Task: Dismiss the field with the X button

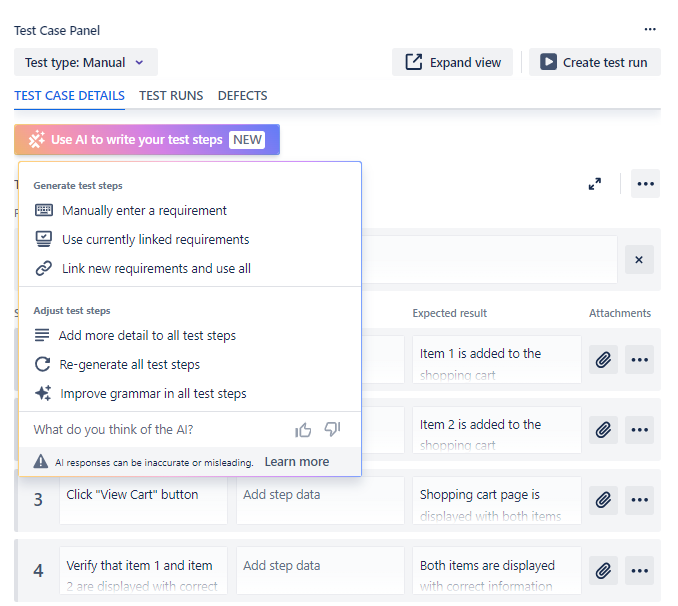Action: tap(639, 260)
